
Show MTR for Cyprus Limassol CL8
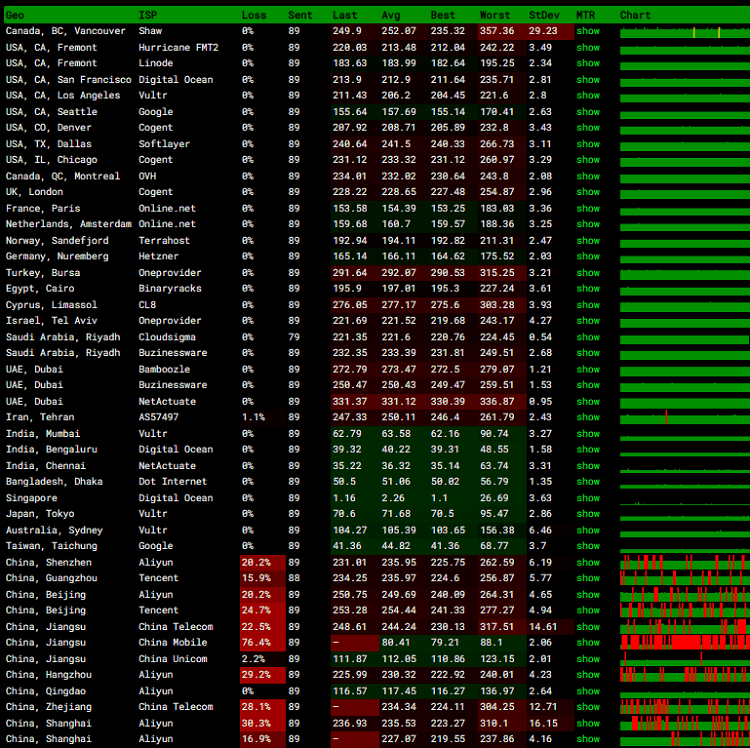click(x=587, y=305)
